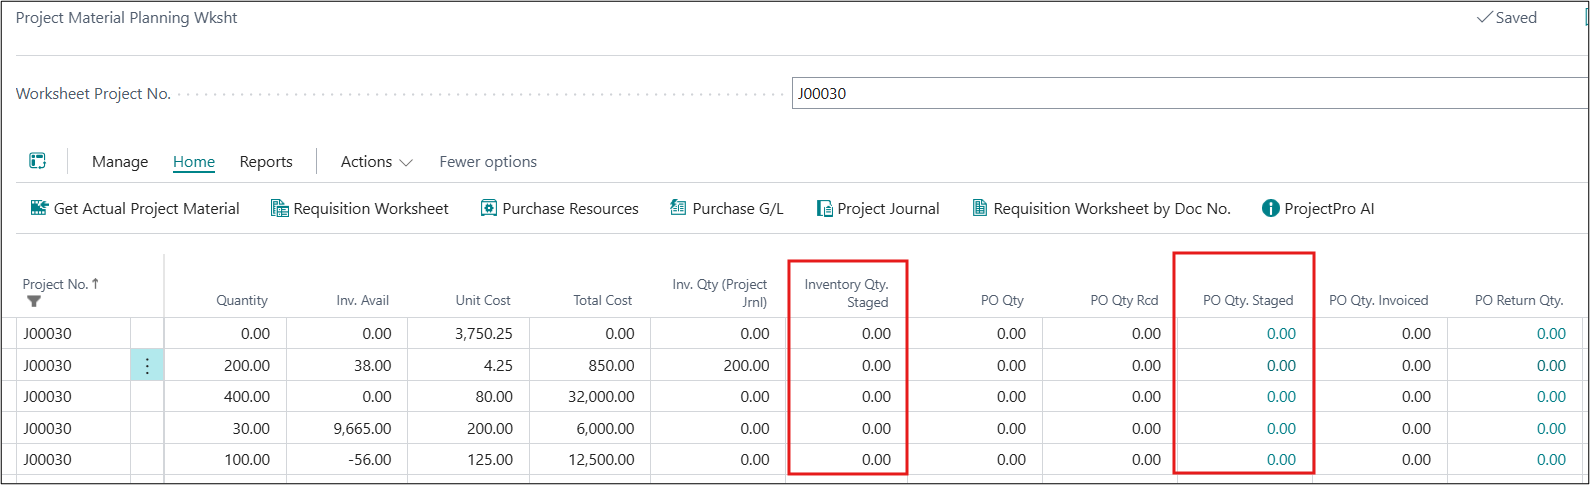Click last row PO Return Qty. value
Viewport: 1590px width, 485px height.
[1551, 460]
